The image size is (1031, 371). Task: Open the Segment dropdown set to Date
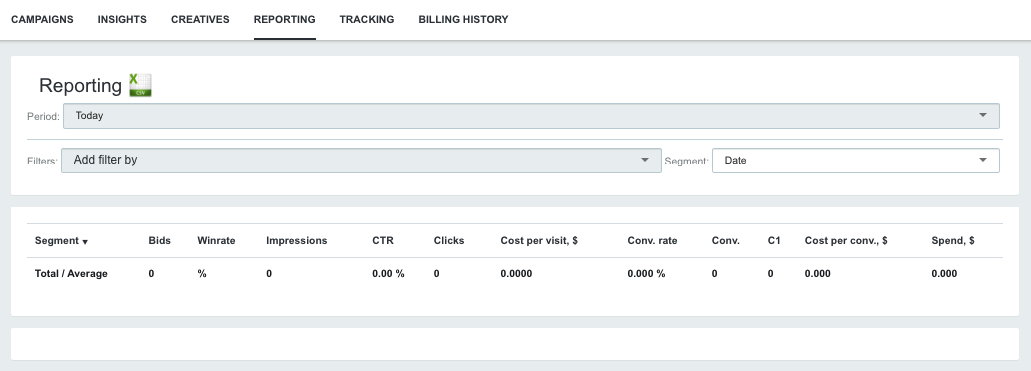click(x=855, y=161)
